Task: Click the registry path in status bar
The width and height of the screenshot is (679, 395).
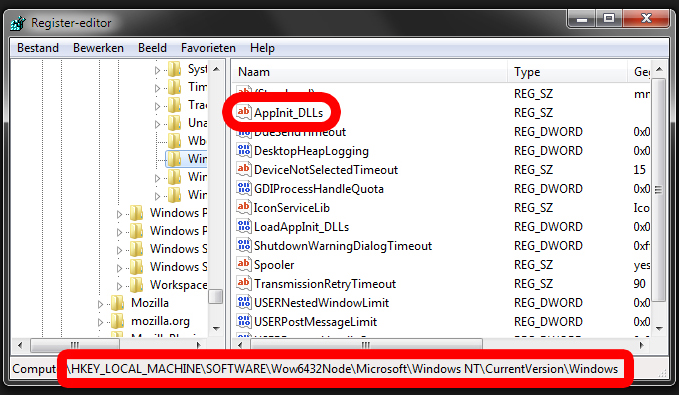Action: coord(344,369)
